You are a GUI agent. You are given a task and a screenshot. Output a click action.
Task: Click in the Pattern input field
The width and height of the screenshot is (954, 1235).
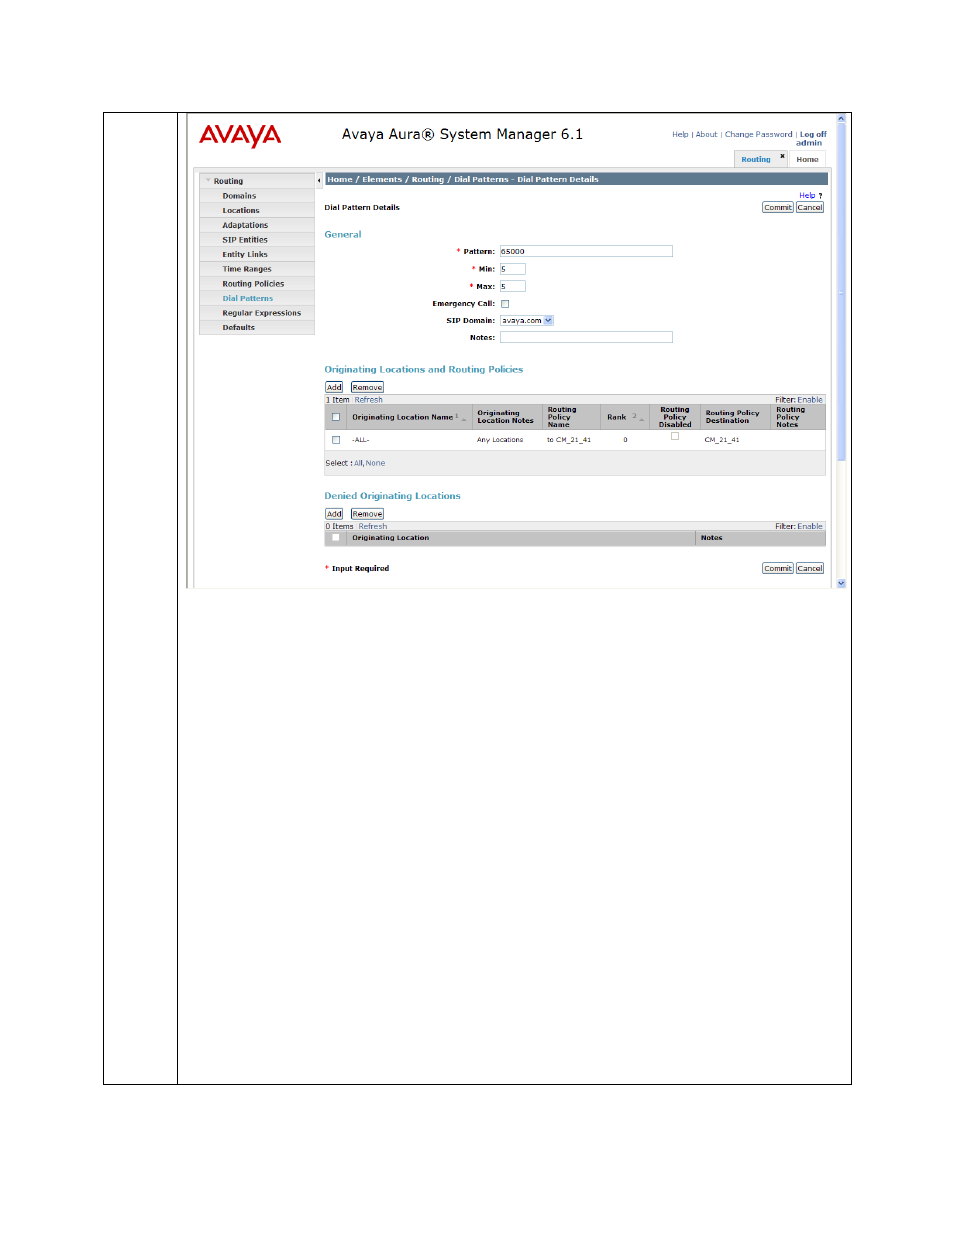click(586, 252)
